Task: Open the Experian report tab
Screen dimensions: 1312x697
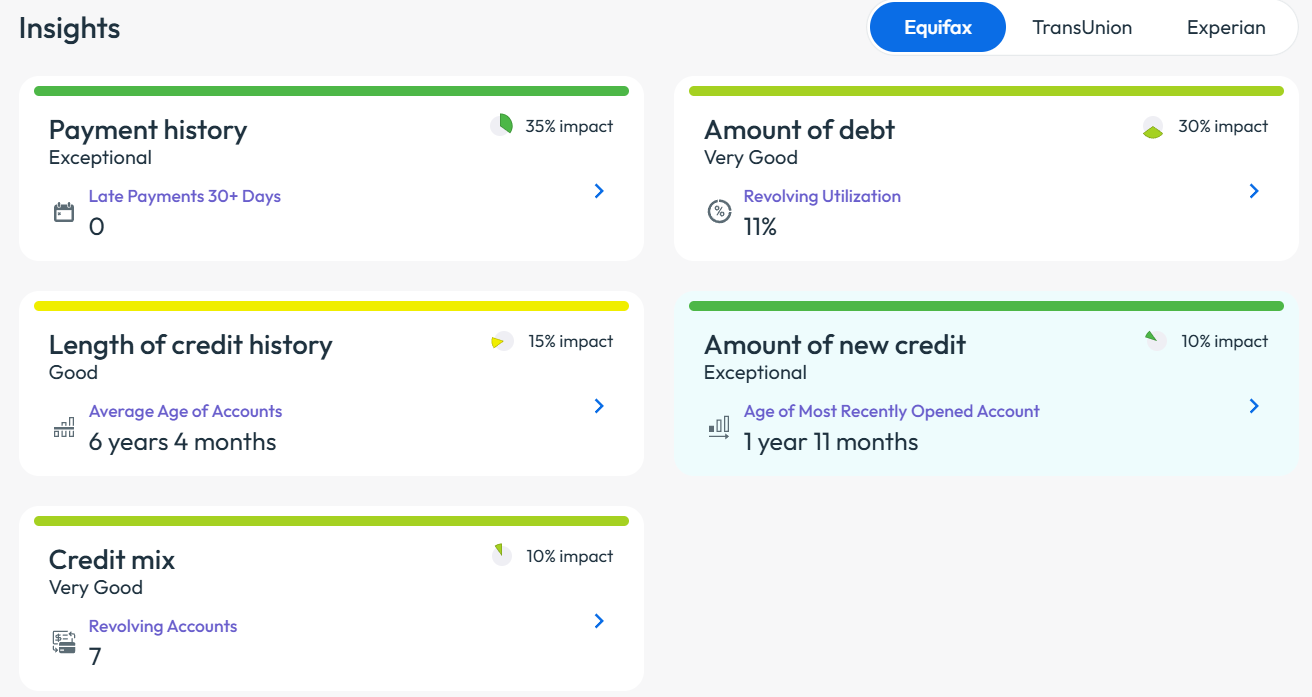Action: tap(1226, 27)
